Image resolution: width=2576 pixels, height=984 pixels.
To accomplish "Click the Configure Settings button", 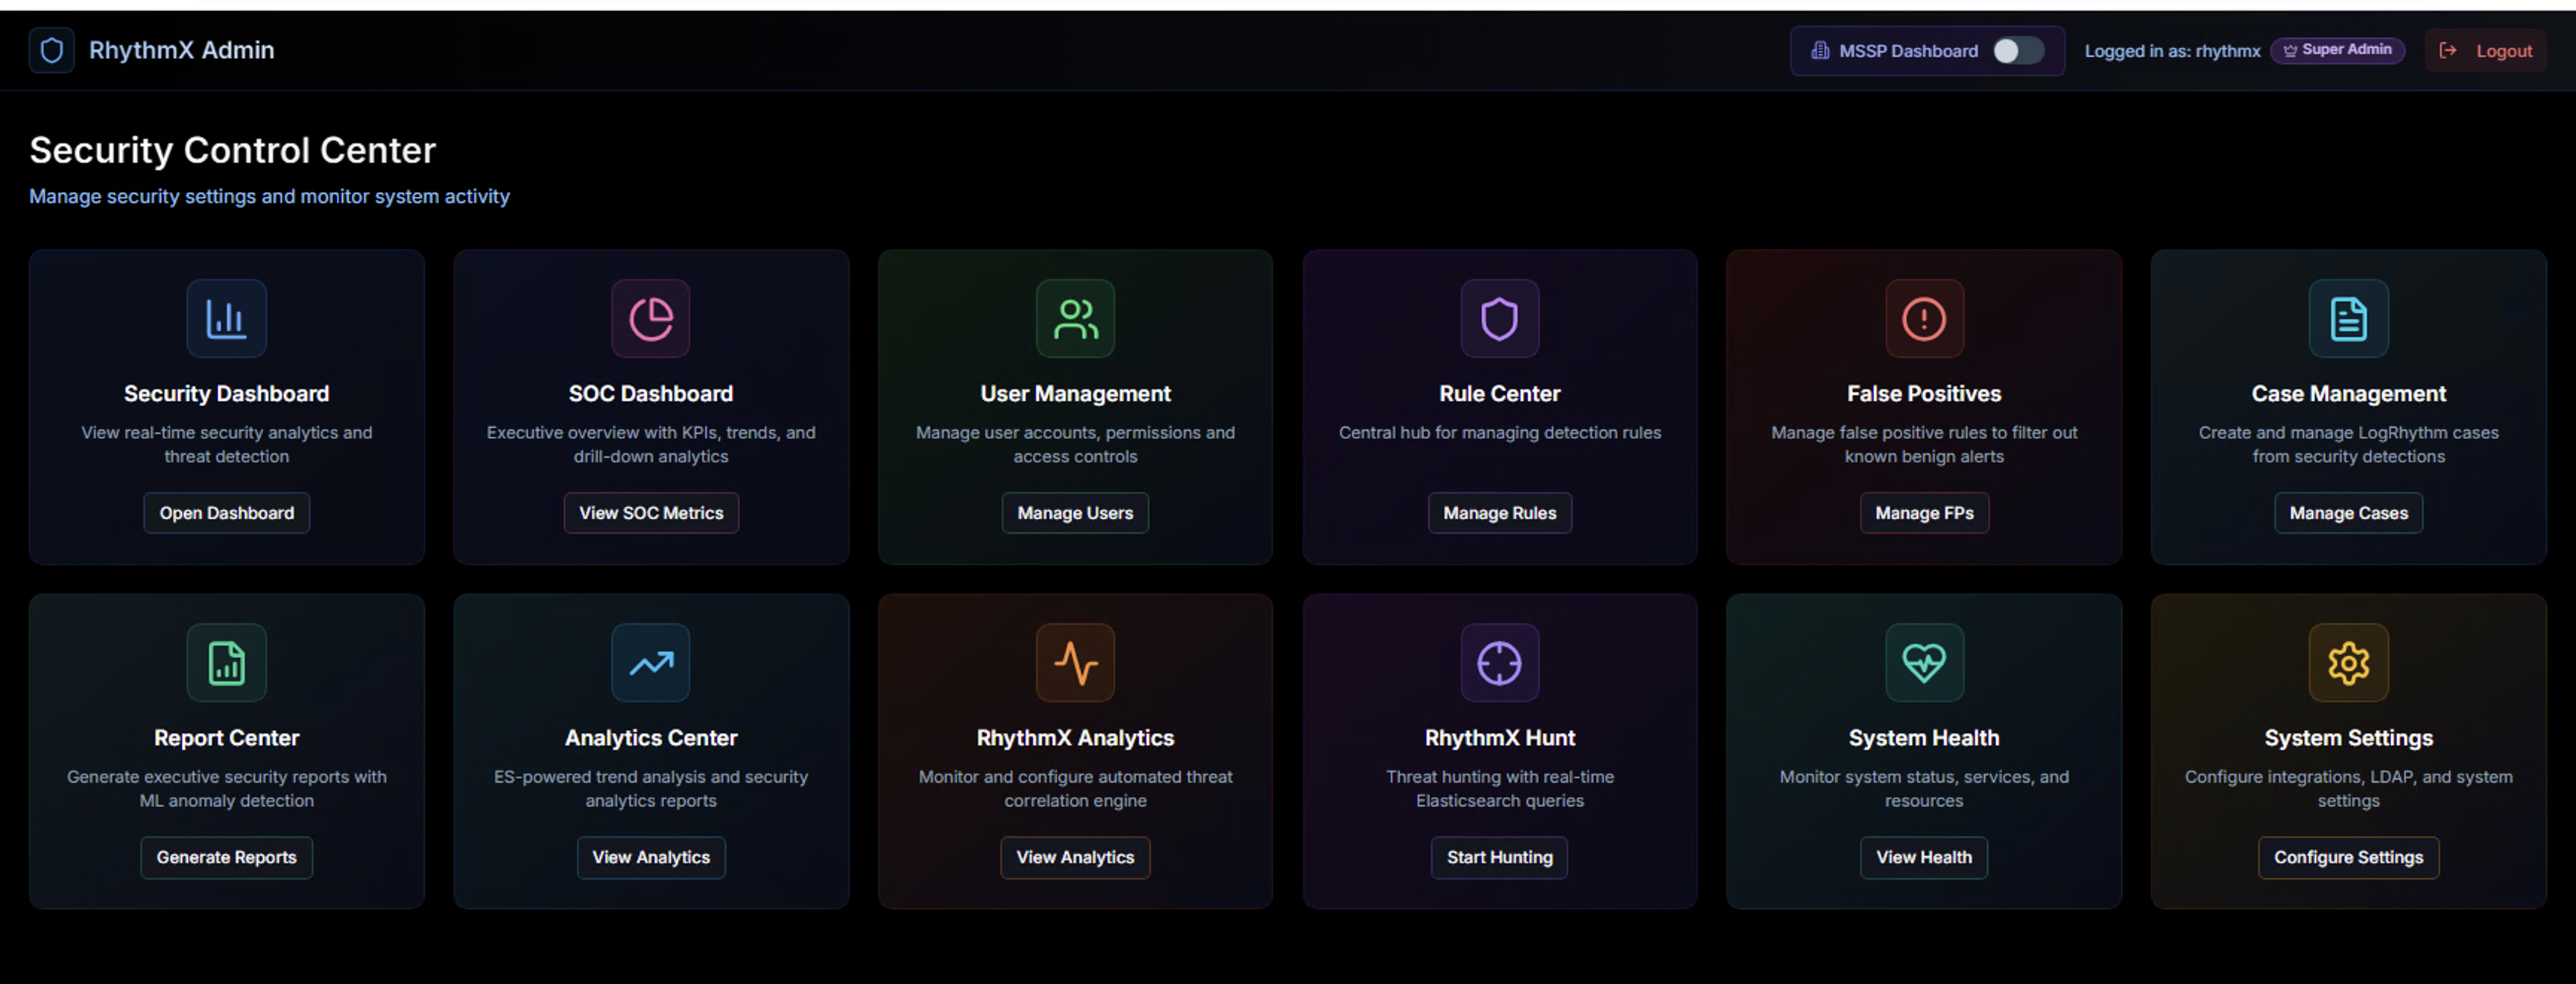I will [2347, 857].
